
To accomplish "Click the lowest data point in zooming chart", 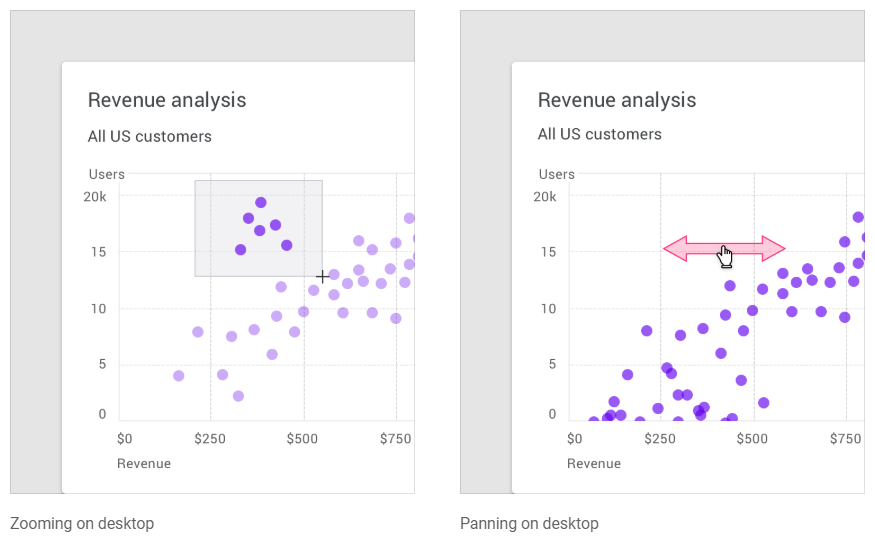I will (x=239, y=396).
